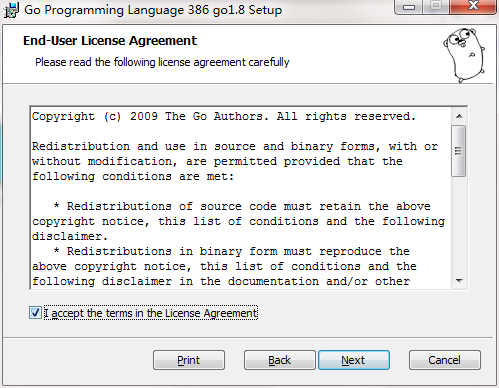Click the maximize button in title bar
Viewport: 499px width, 388px height.
click(436, 7)
